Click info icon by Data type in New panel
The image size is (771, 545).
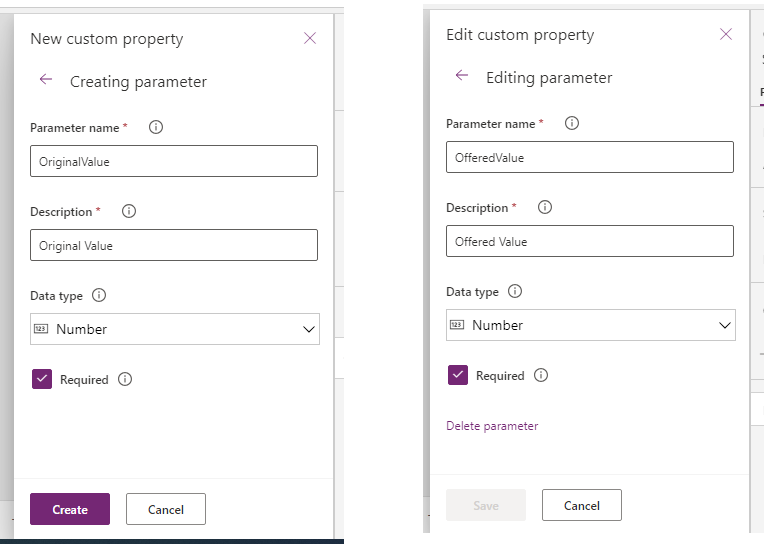pos(99,296)
